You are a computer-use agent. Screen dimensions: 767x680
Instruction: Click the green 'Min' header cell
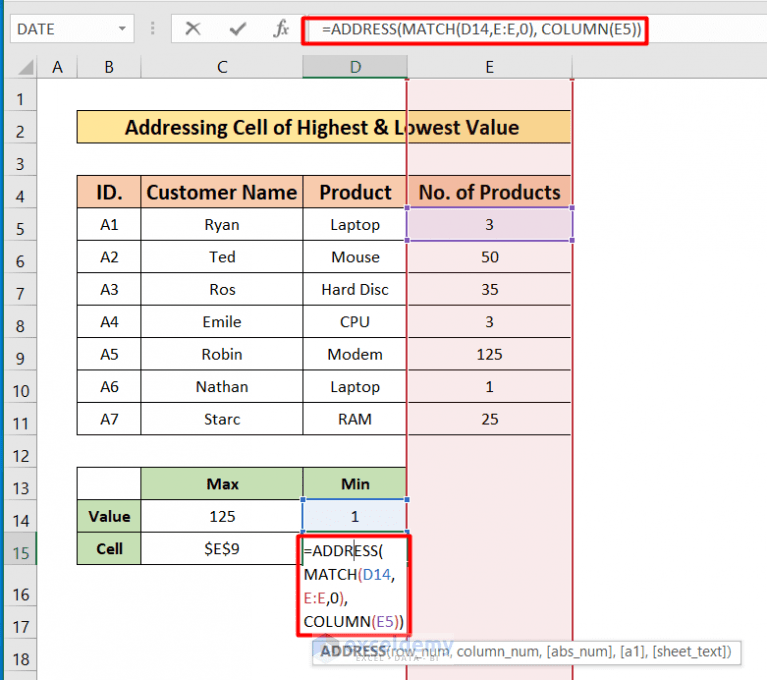point(355,484)
